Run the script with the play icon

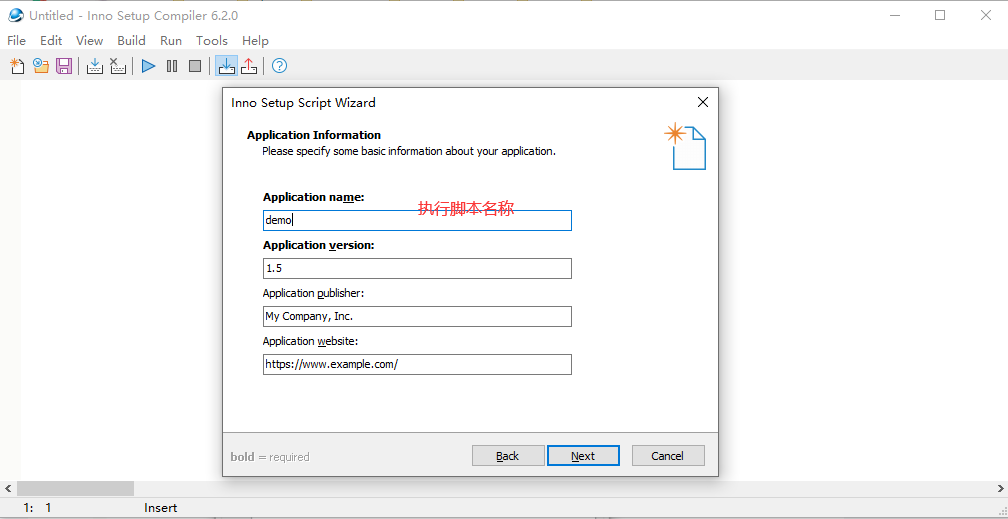coord(148,66)
